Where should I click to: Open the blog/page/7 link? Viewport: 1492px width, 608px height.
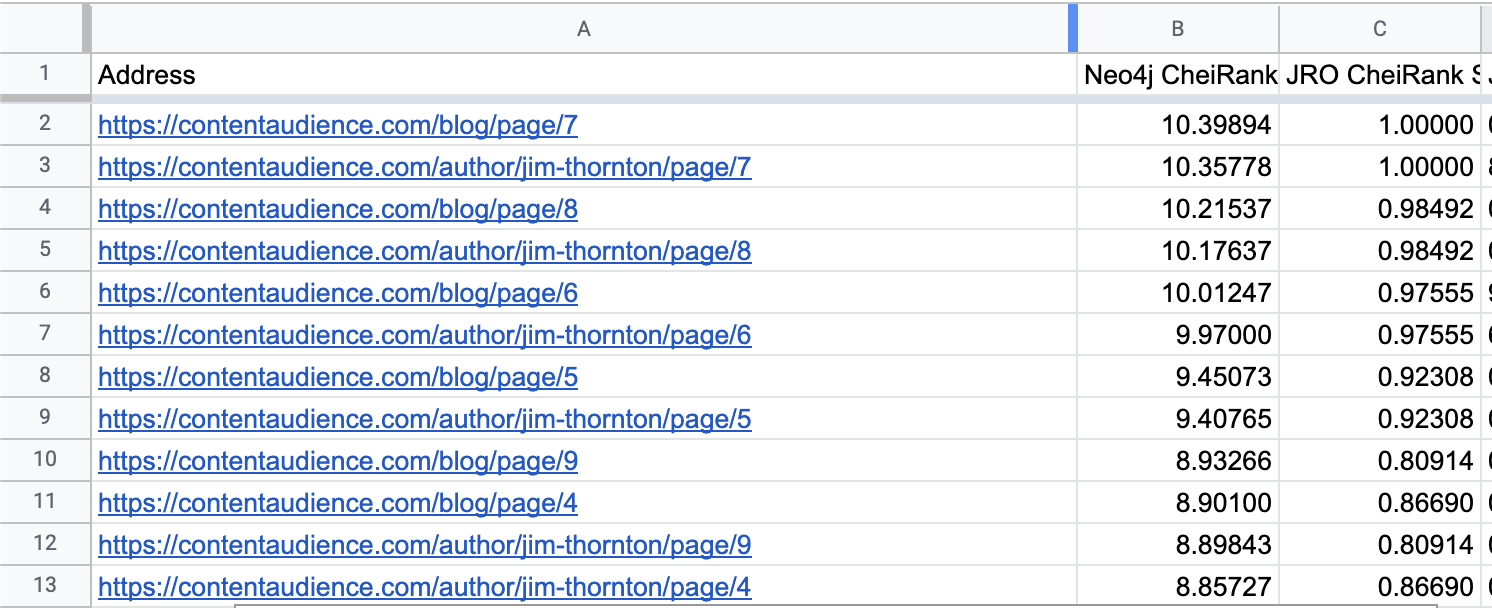point(338,126)
